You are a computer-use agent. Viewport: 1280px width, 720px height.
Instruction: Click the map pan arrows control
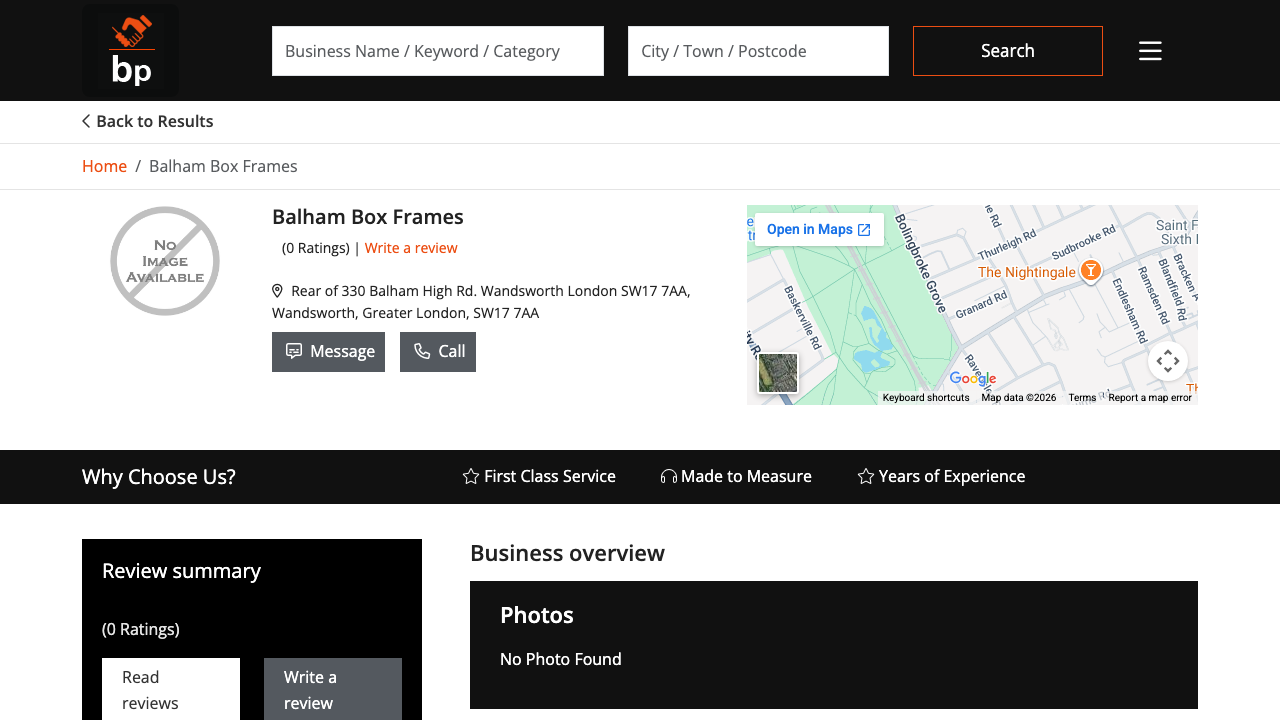(x=1167, y=361)
